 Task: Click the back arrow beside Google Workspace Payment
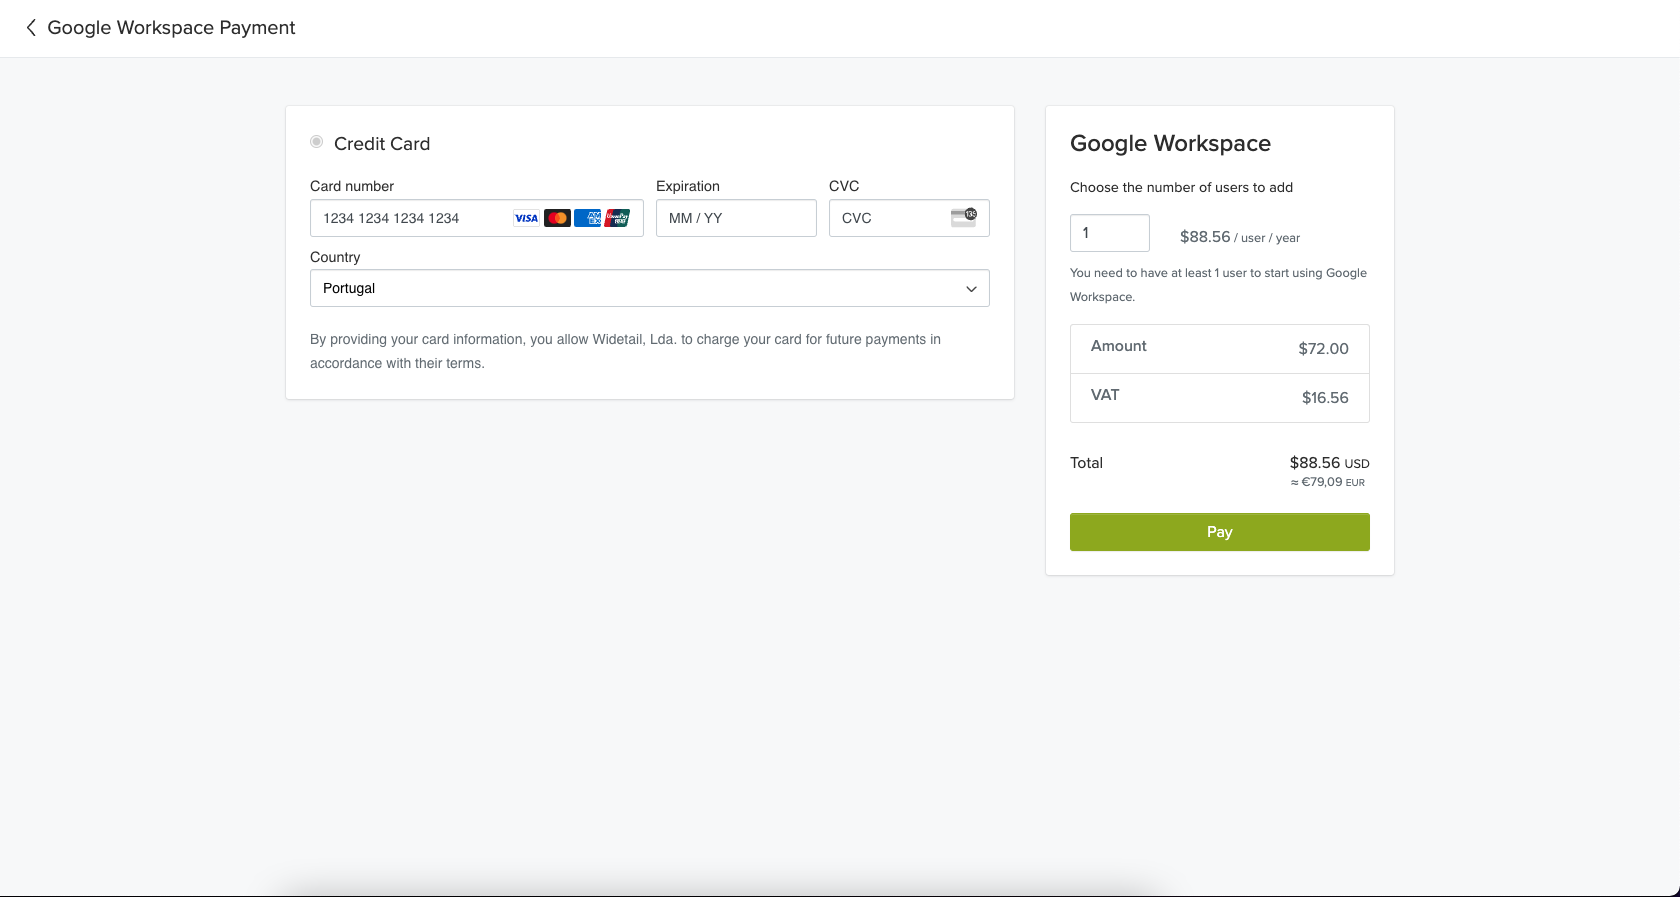(31, 28)
